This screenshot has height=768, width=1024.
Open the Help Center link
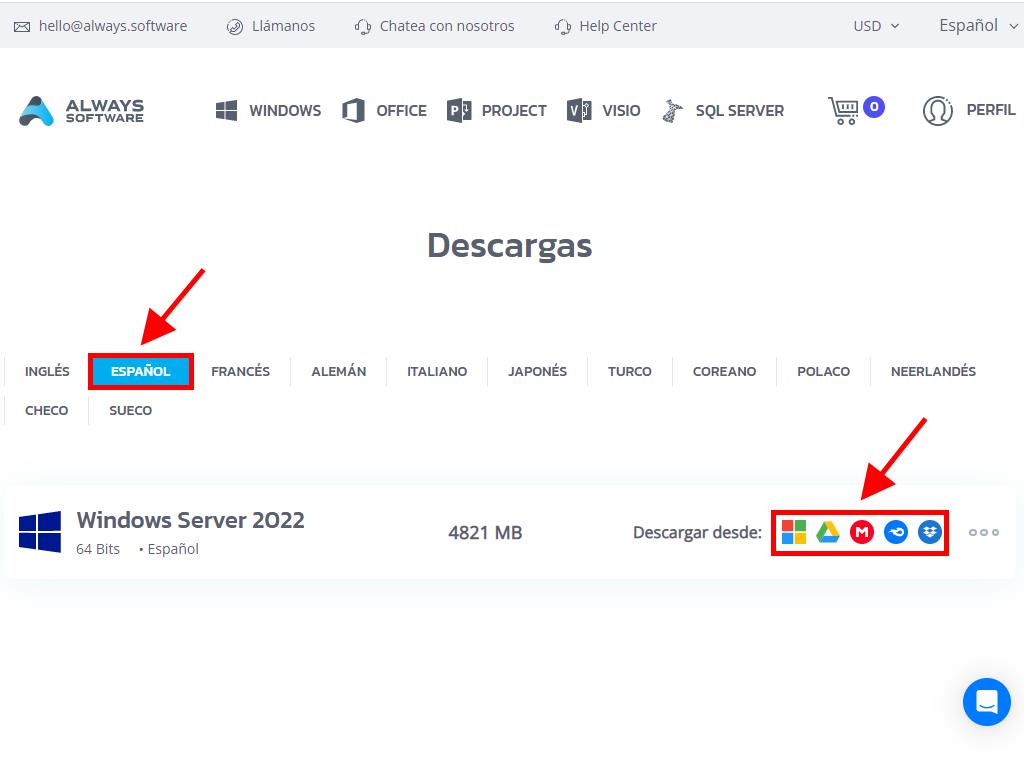[x=606, y=26]
